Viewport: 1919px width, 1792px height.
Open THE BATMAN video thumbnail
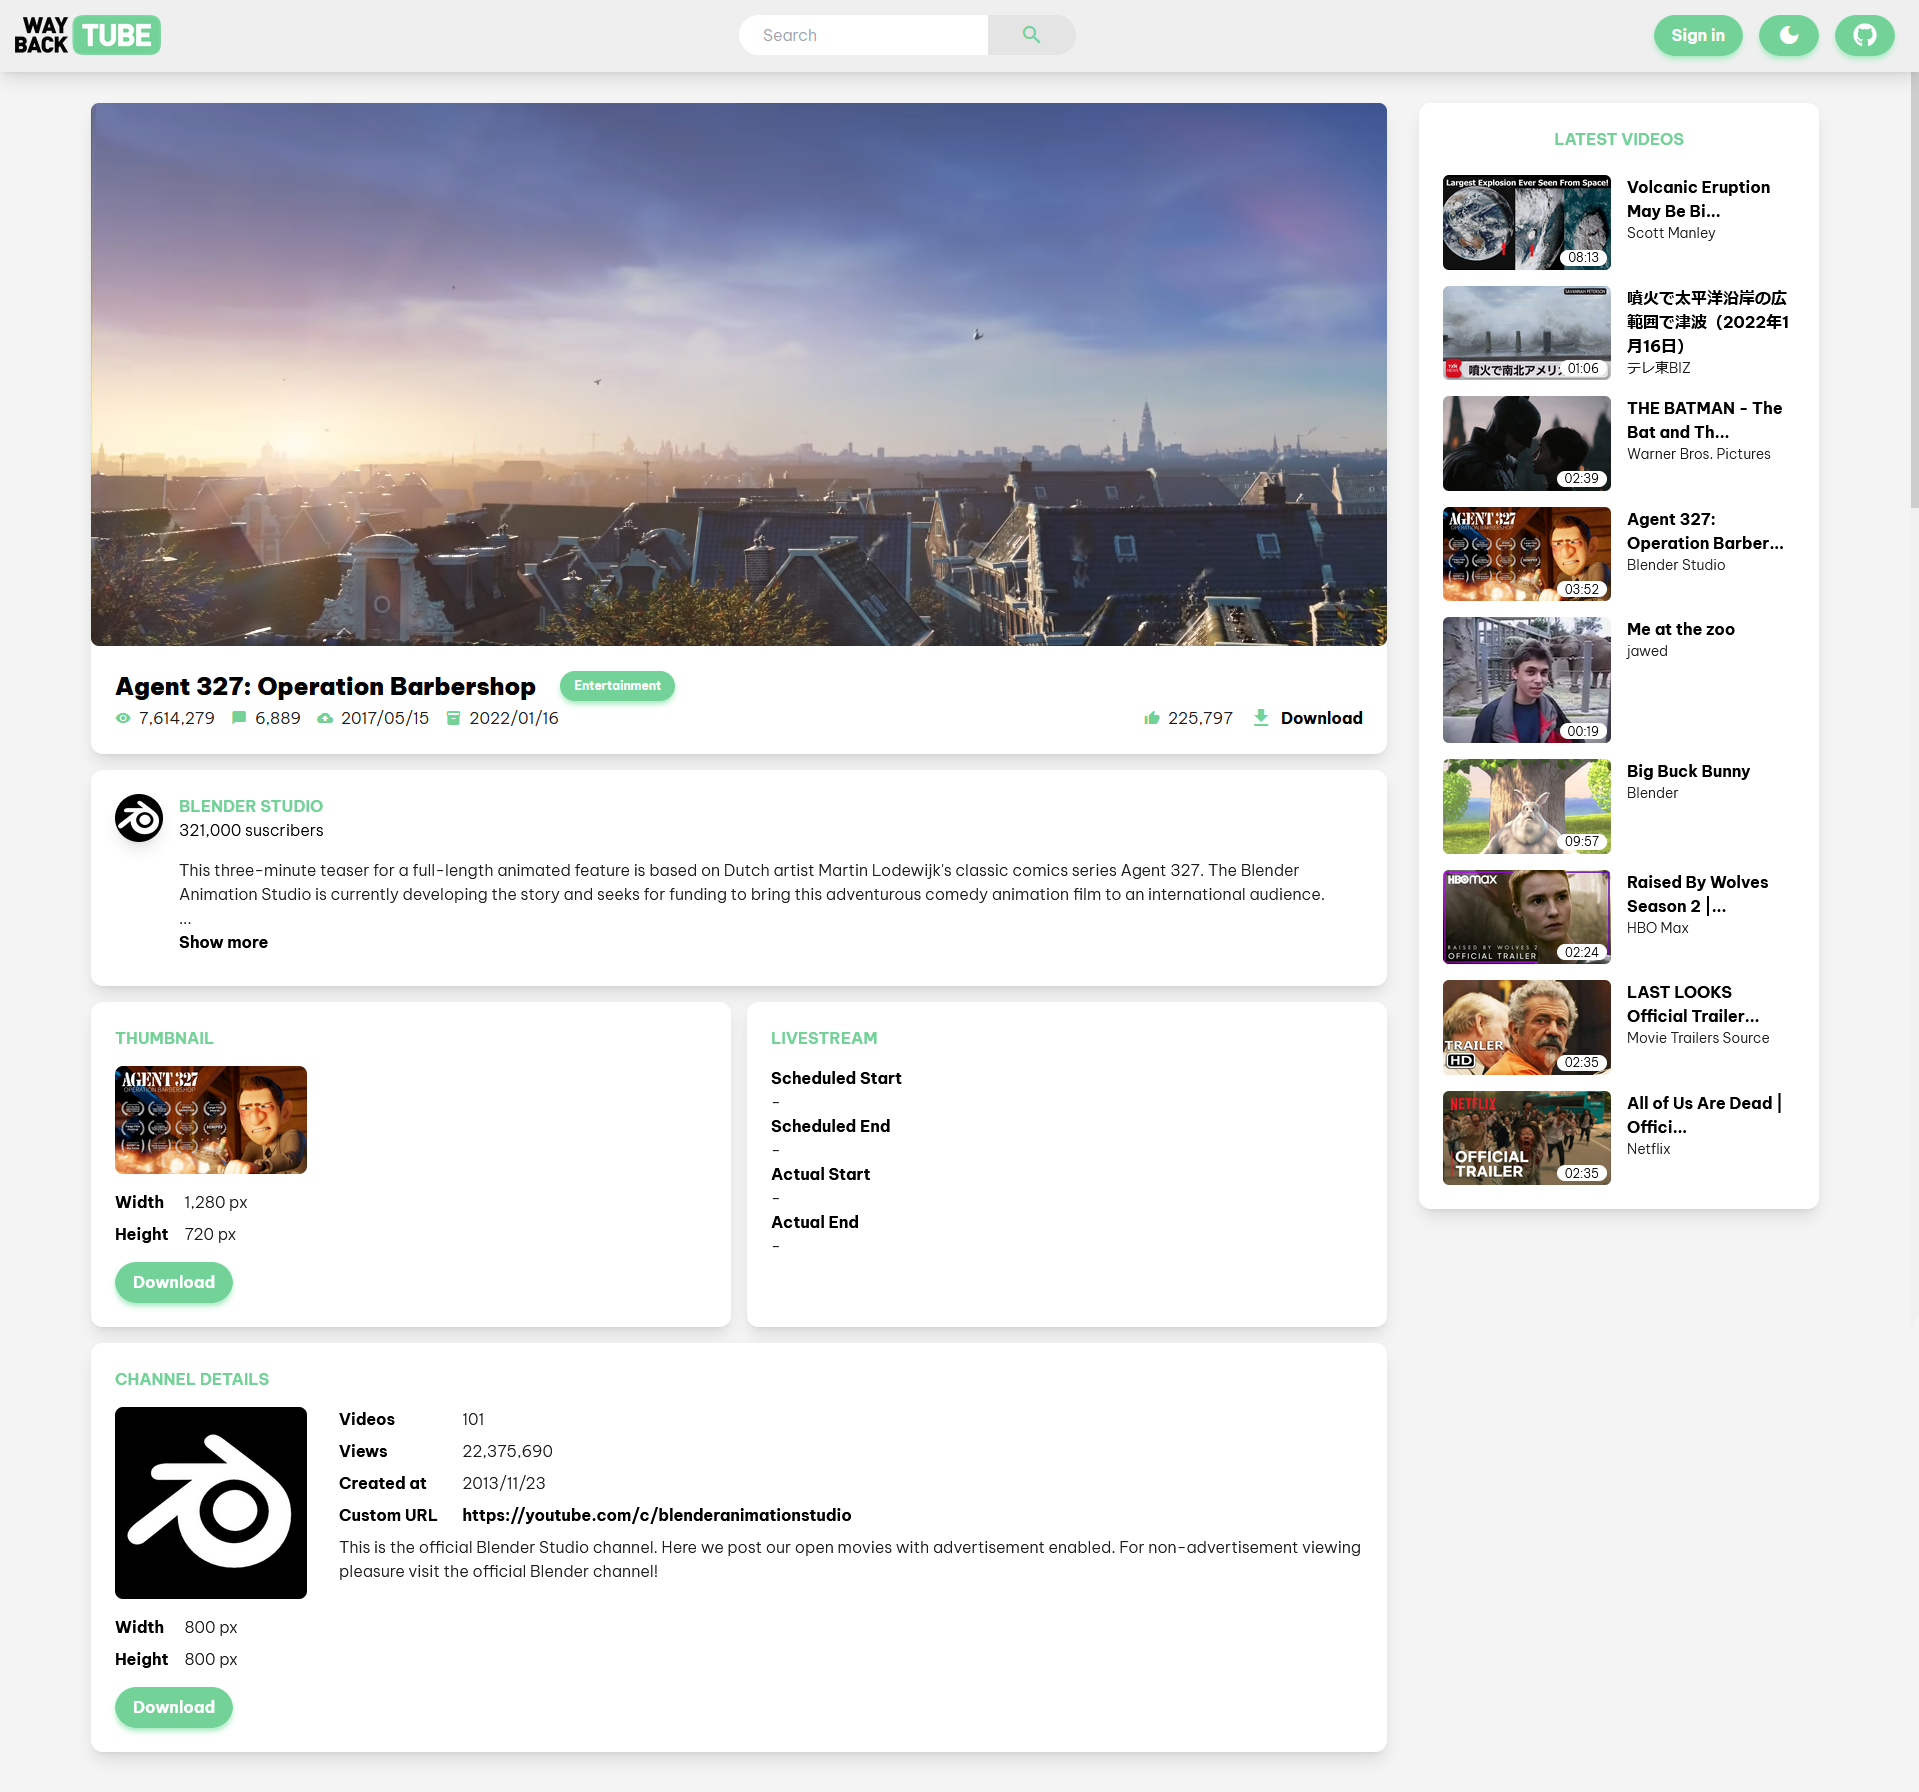click(1527, 443)
